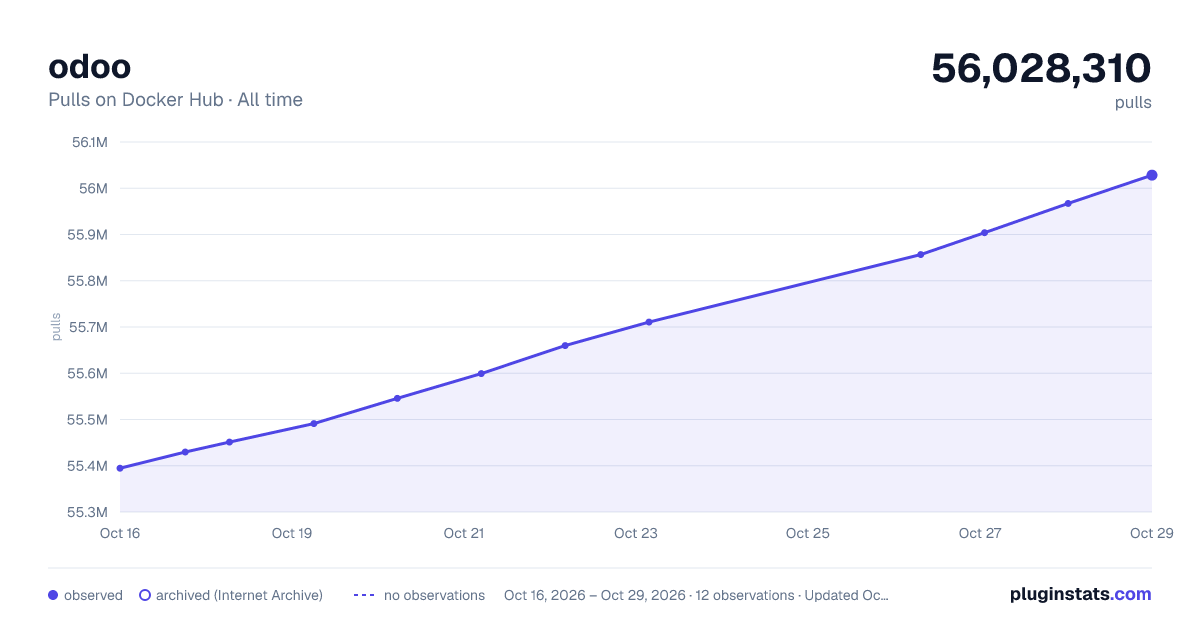Click the 55.5M y-axis label
This screenshot has width=1200, height=630.
[x=87, y=420]
